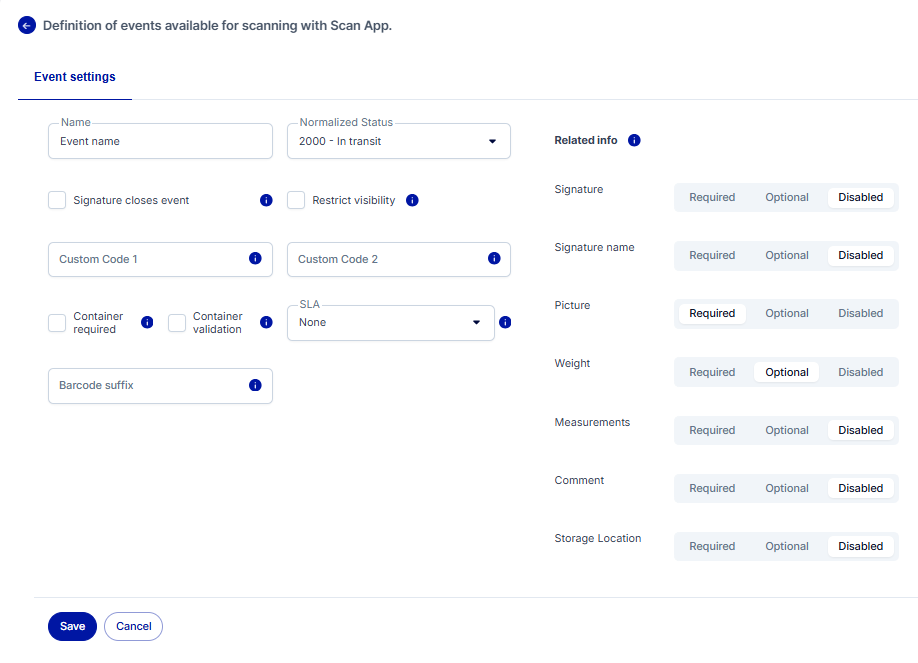Set Picture to Disabled
The image size is (918, 663).
coord(860,314)
